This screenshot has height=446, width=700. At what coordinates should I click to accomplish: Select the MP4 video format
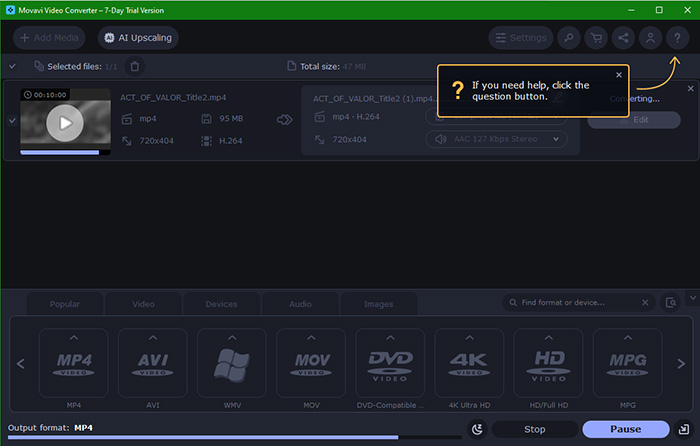tap(74, 363)
